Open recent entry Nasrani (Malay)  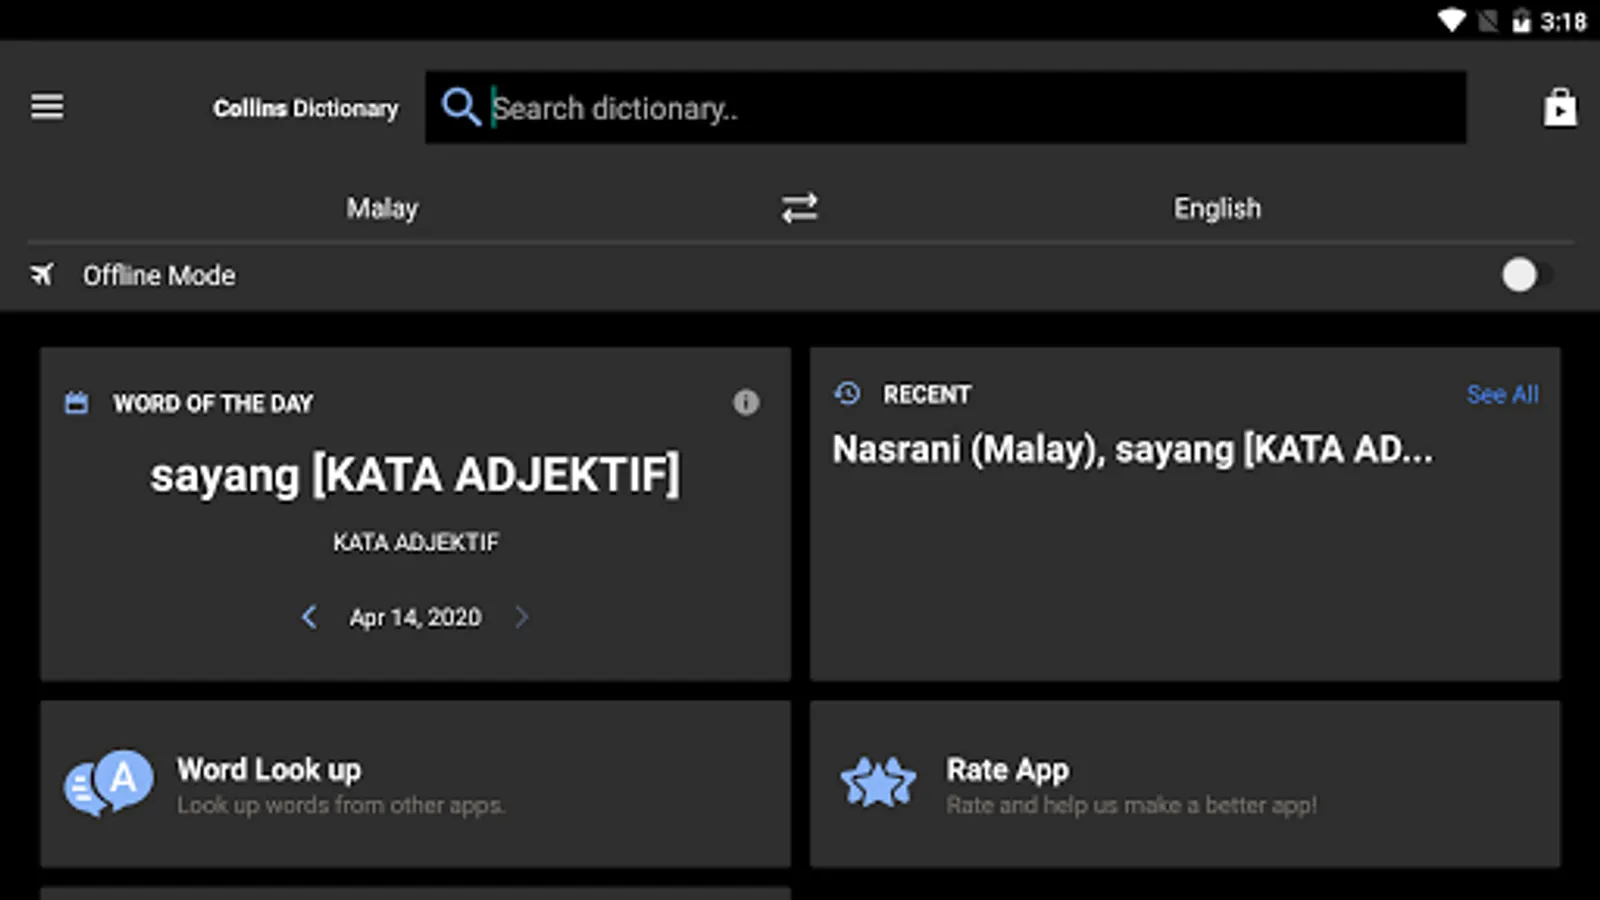click(966, 450)
